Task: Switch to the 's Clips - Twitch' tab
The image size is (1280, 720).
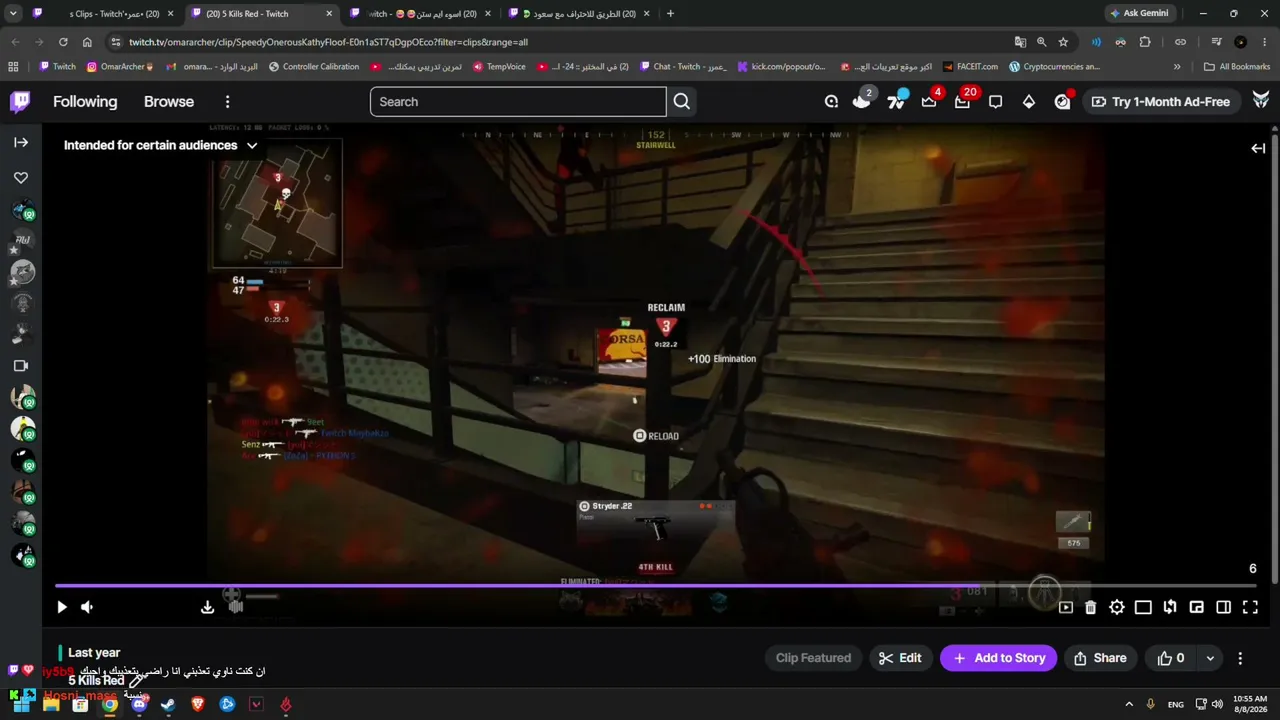Action: [105, 14]
